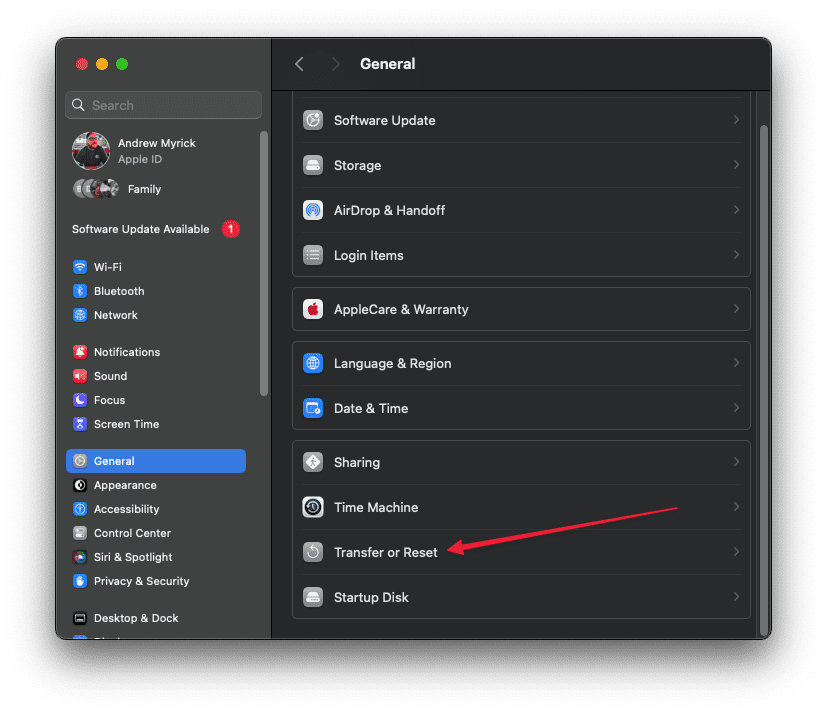This screenshot has width=827, height=713.
Task: Open the Software Update gear icon
Action: (313, 120)
